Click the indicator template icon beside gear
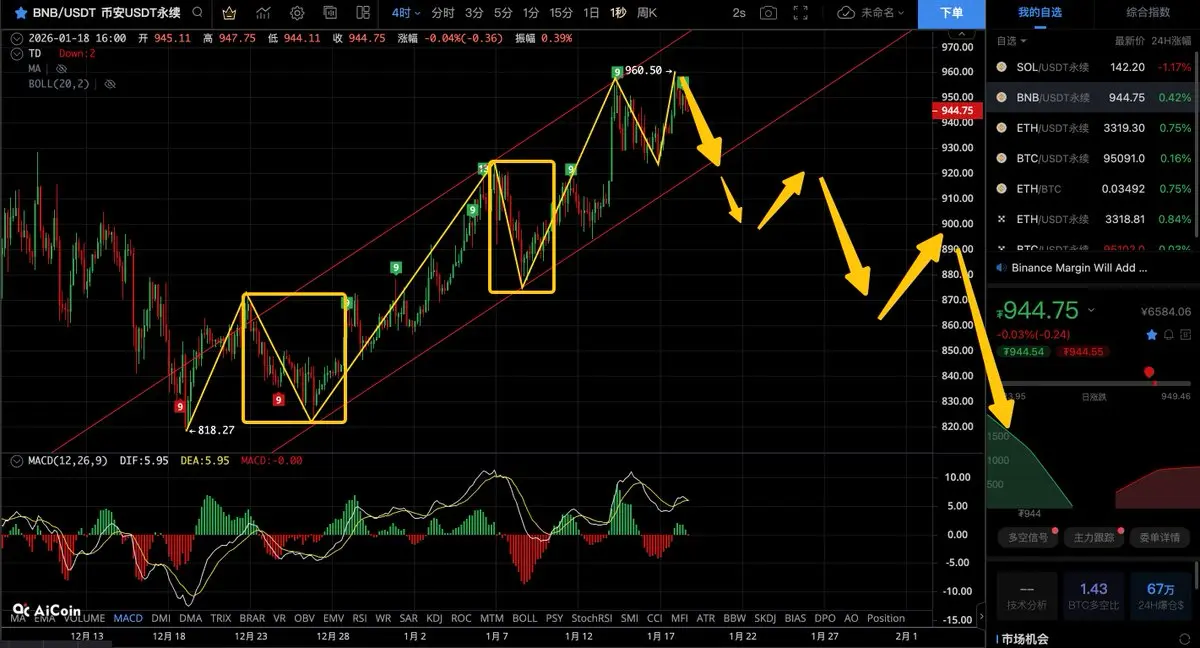This screenshot has width=1200, height=648. pos(330,13)
